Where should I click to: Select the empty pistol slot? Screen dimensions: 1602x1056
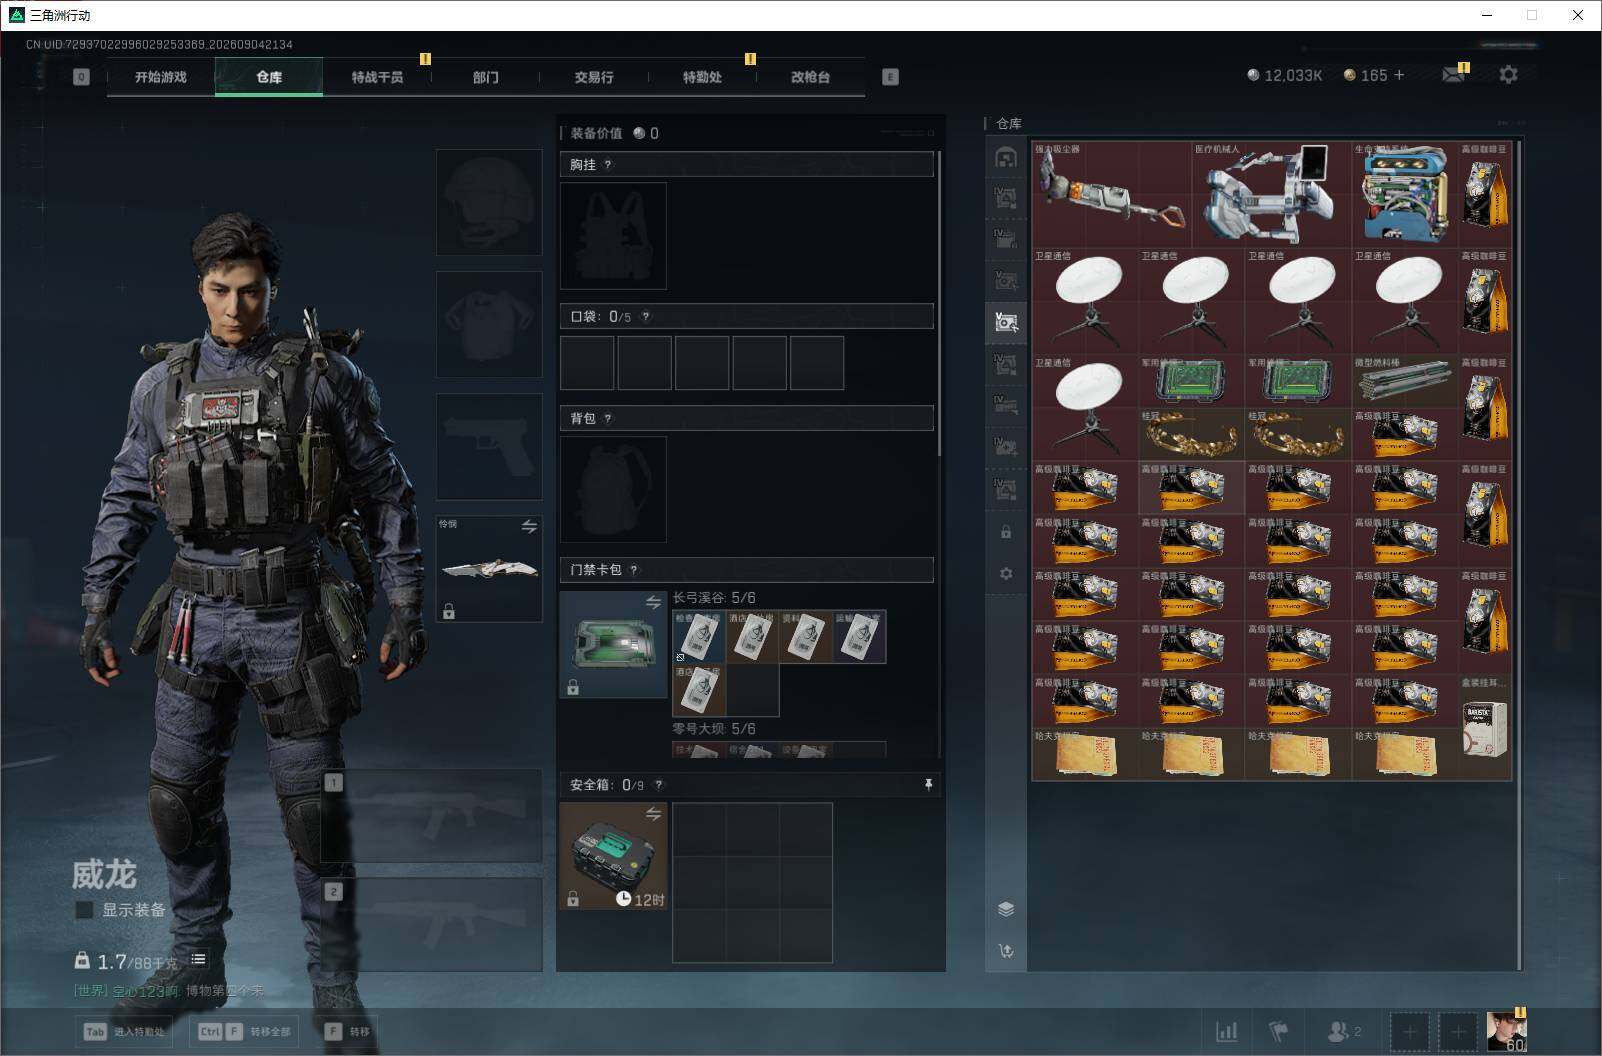(489, 446)
